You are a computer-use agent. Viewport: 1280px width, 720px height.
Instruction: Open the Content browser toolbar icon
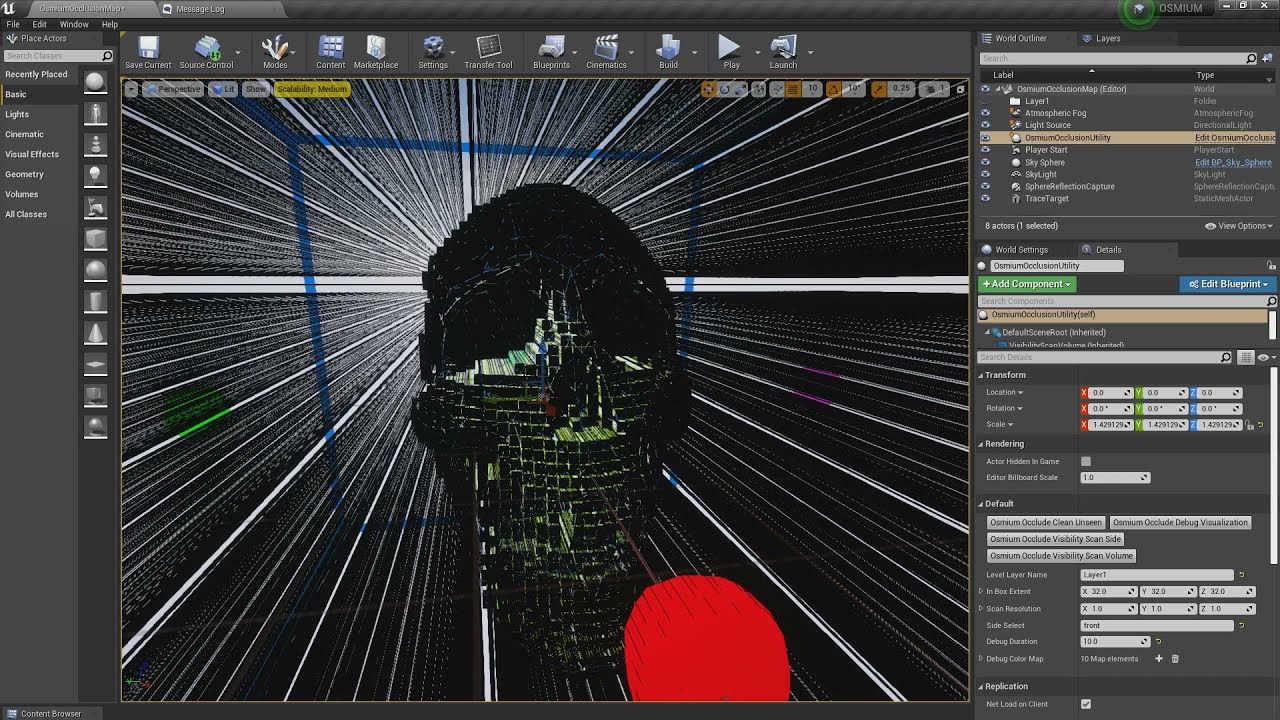click(330, 48)
